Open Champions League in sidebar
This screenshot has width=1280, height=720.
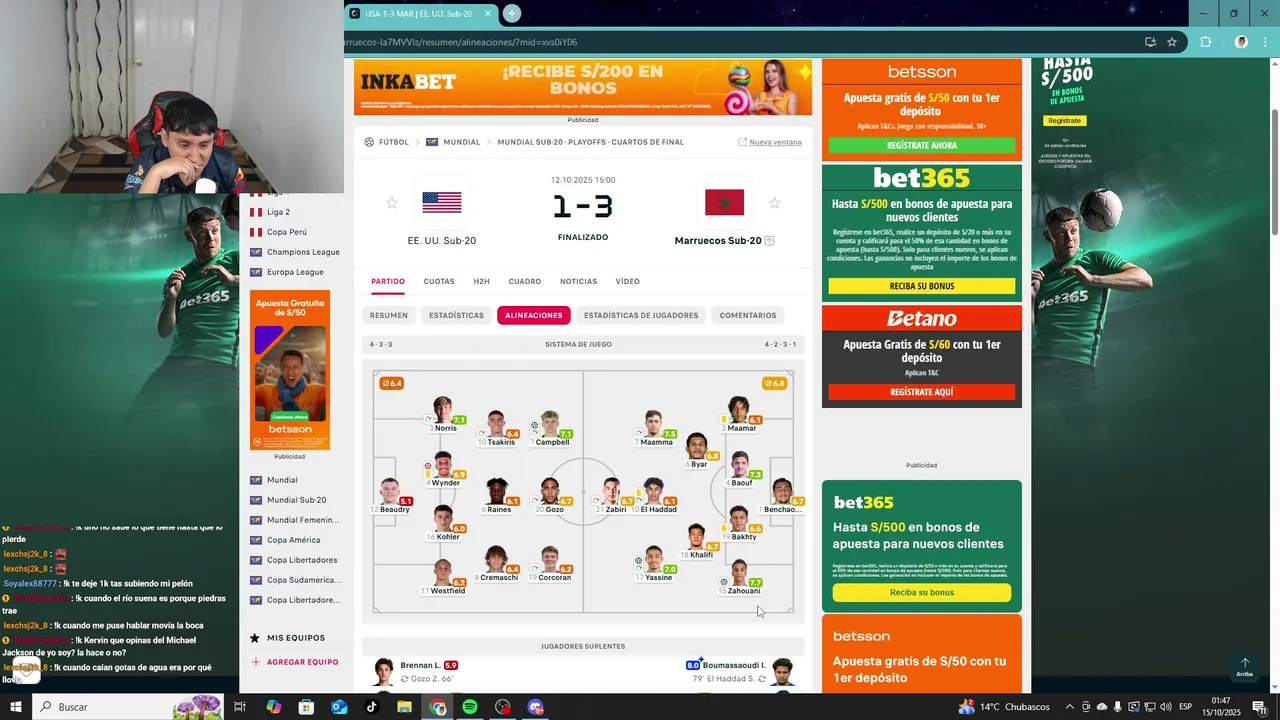tap(303, 252)
